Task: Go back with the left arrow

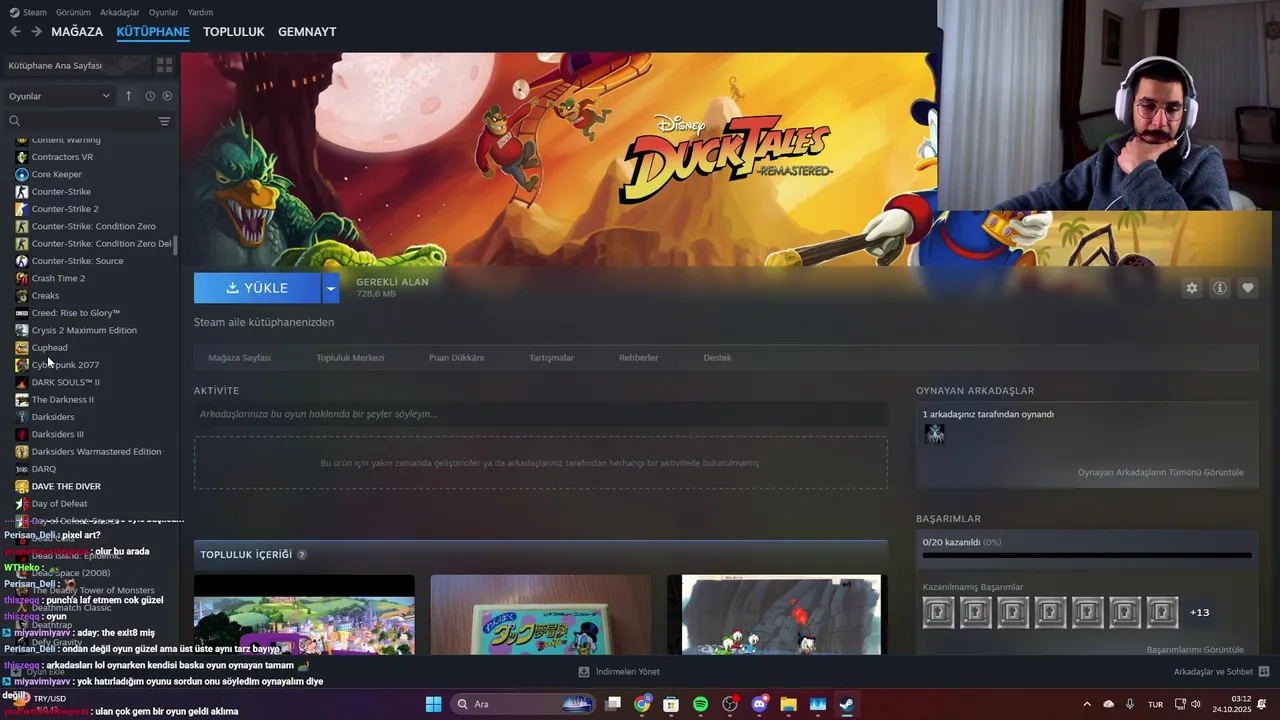Action: tap(15, 32)
